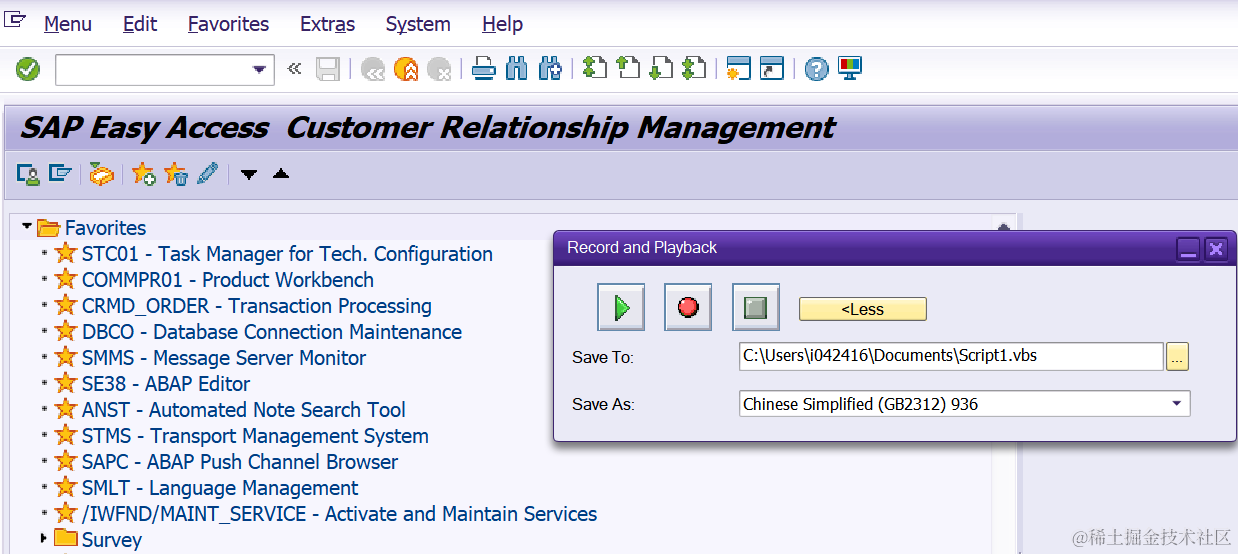Open the Favorites menu in menu bar
1238x554 pixels.
pyautogui.click(x=228, y=24)
